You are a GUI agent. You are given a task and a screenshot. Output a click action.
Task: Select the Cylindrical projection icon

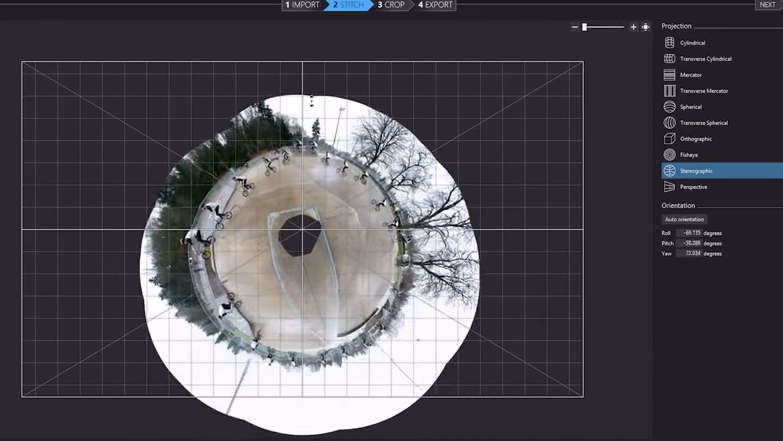[x=669, y=43]
